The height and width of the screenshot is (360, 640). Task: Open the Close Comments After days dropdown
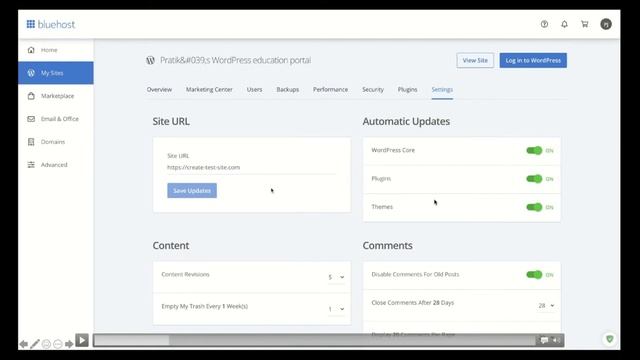coord(546,305)
